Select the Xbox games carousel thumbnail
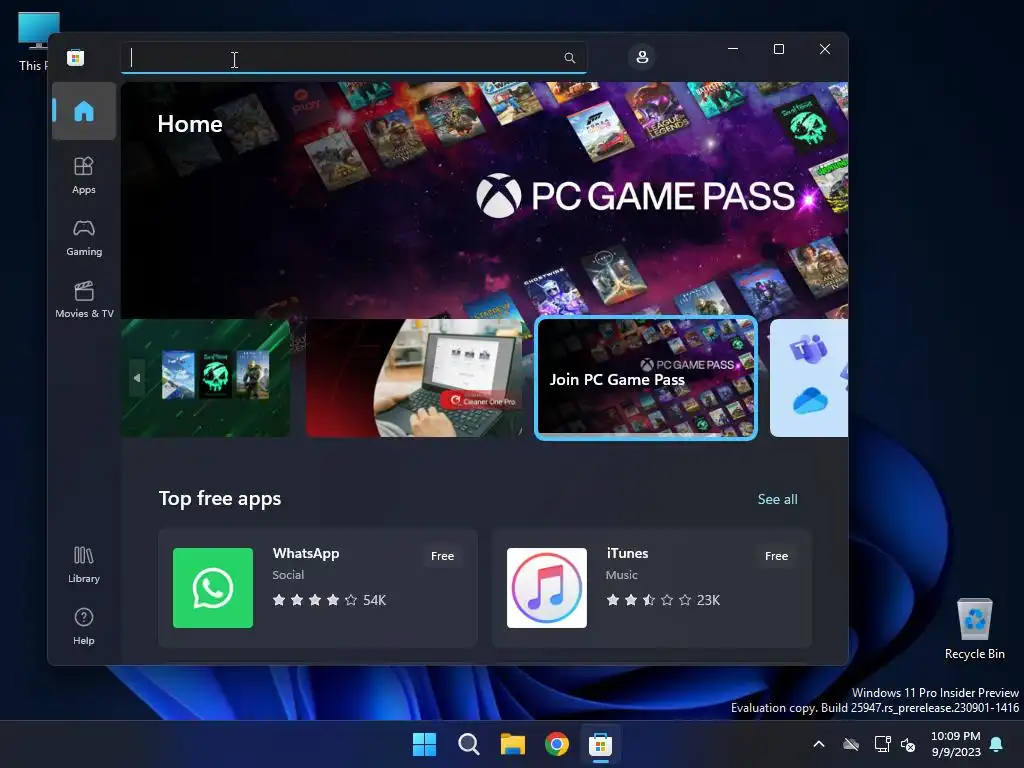Screen dimensions: 1024x768 (206, 377)
